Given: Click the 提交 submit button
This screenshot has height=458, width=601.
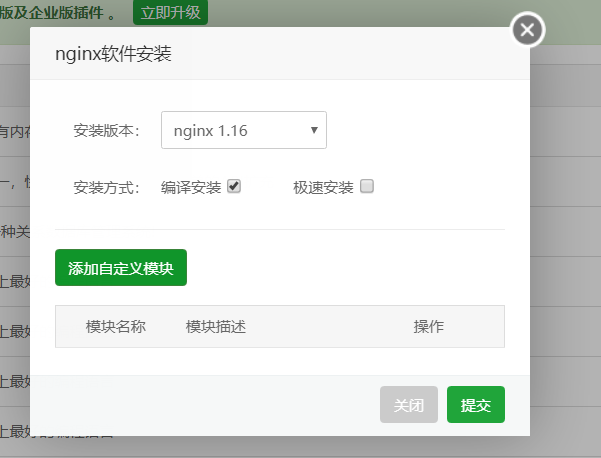Looking at the screenshot, I should coord(476,404).
